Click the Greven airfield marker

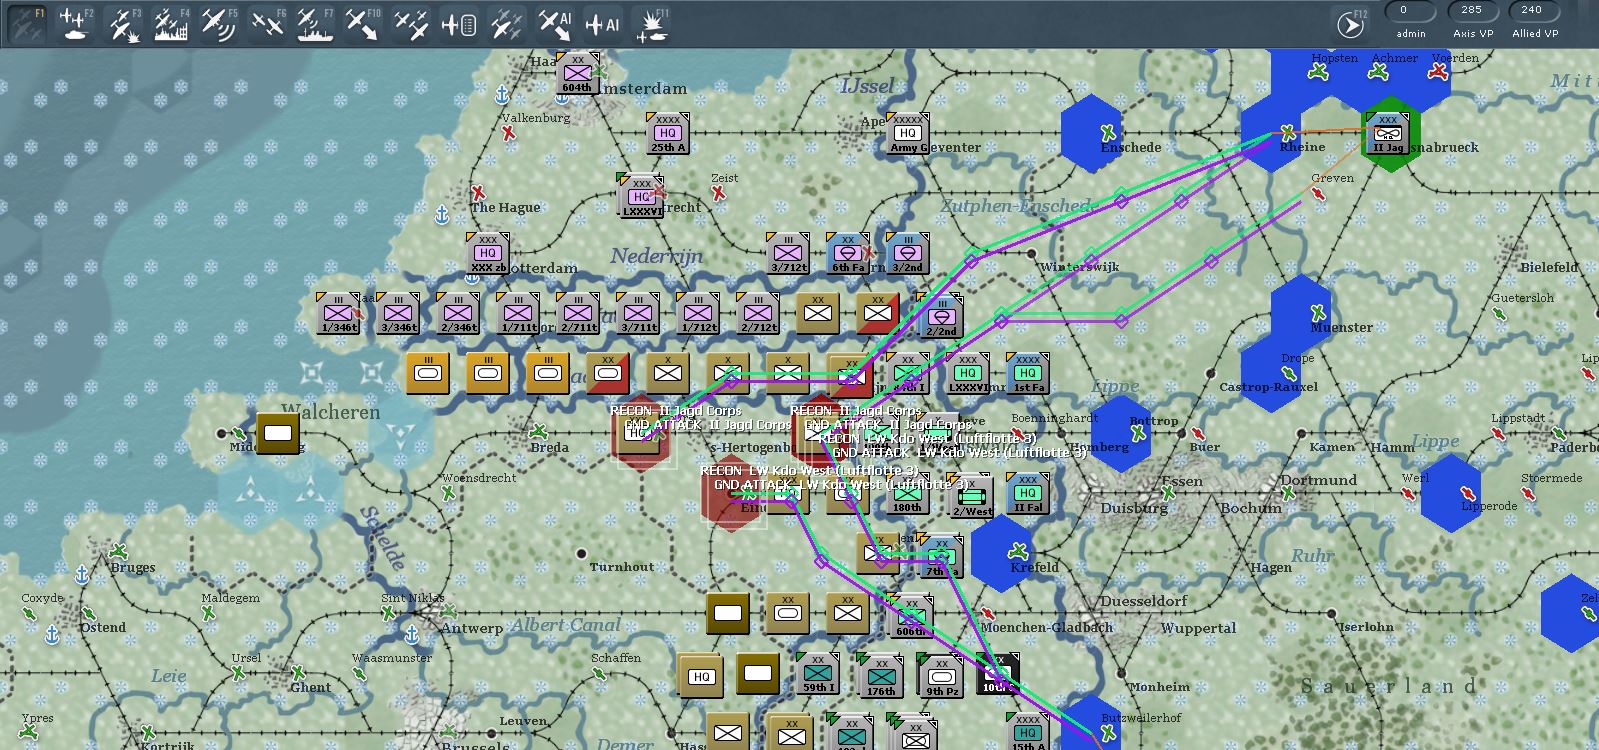pos(1318,193)
